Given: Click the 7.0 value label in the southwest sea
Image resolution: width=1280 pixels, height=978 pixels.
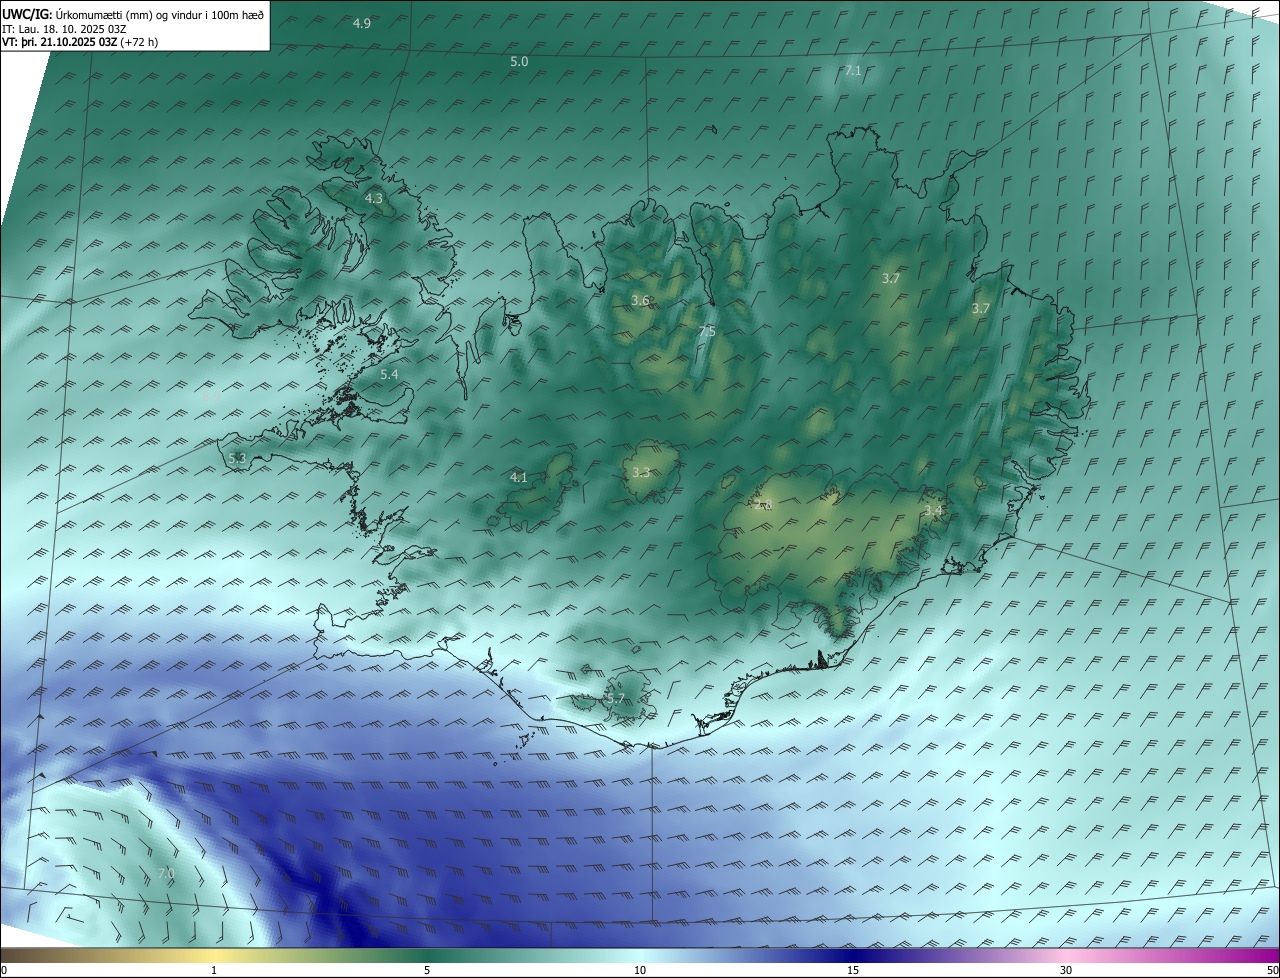Looking at the screenshot, I should tap(166, 874).
